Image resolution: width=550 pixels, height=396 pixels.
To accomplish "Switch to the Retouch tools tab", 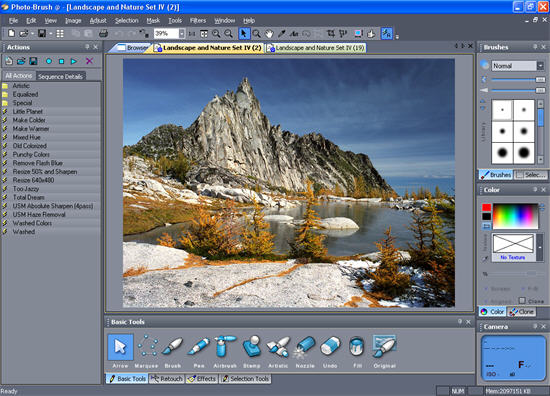I will coord(167,379).
